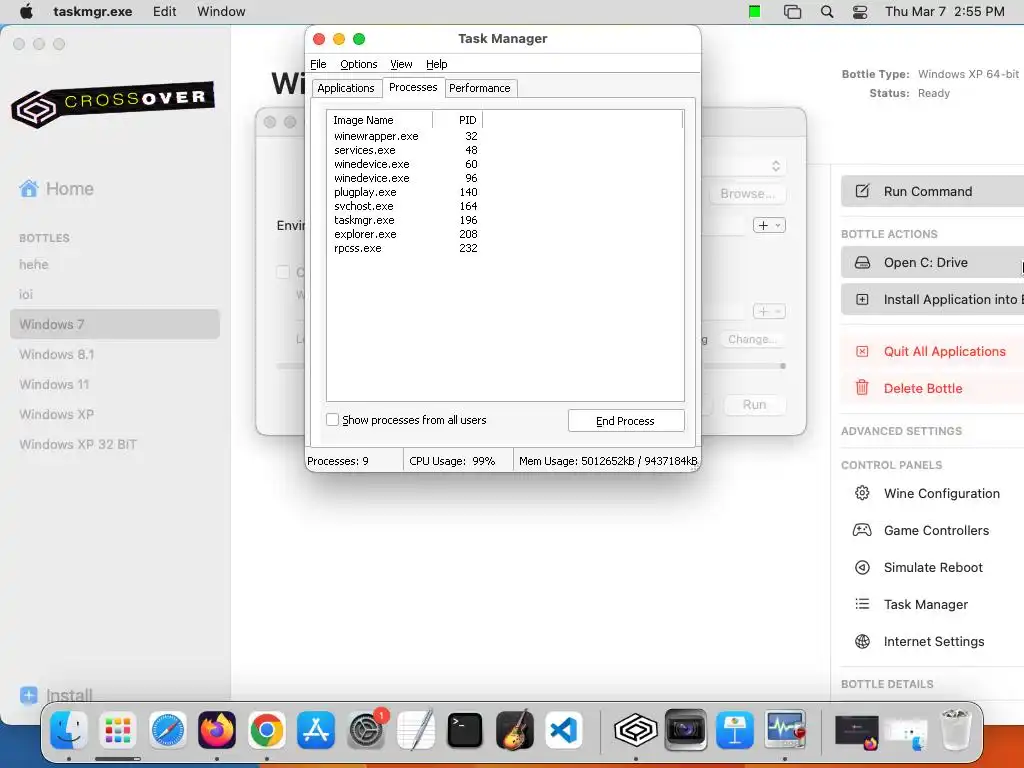Screen dimensions: 1024x768
Task: Click the Open C: Drive disk icon
Action: click(862, 263)
